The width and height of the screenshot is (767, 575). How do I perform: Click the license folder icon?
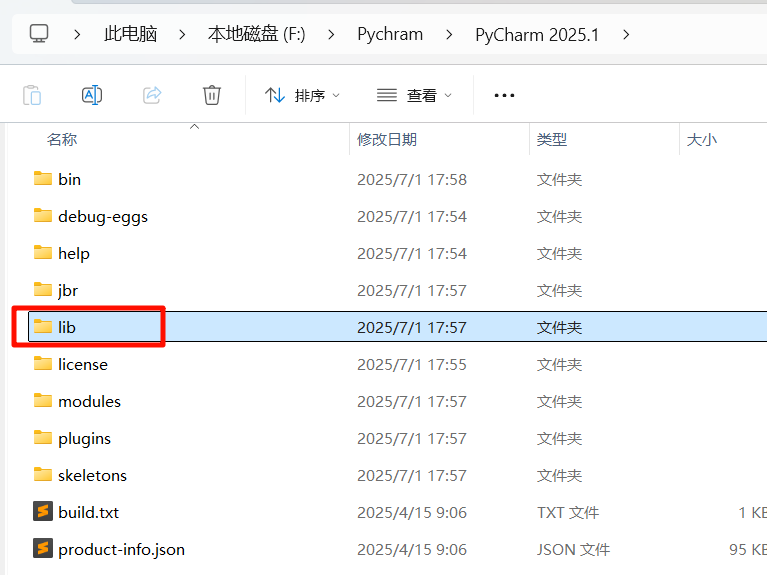click(43, 364)
